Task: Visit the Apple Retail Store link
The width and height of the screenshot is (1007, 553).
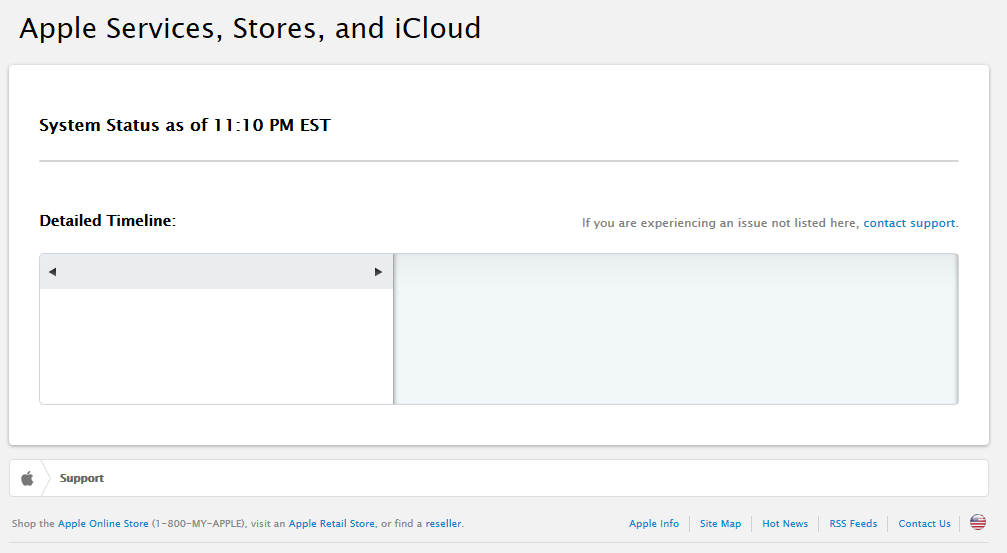Action: [332, 523]
